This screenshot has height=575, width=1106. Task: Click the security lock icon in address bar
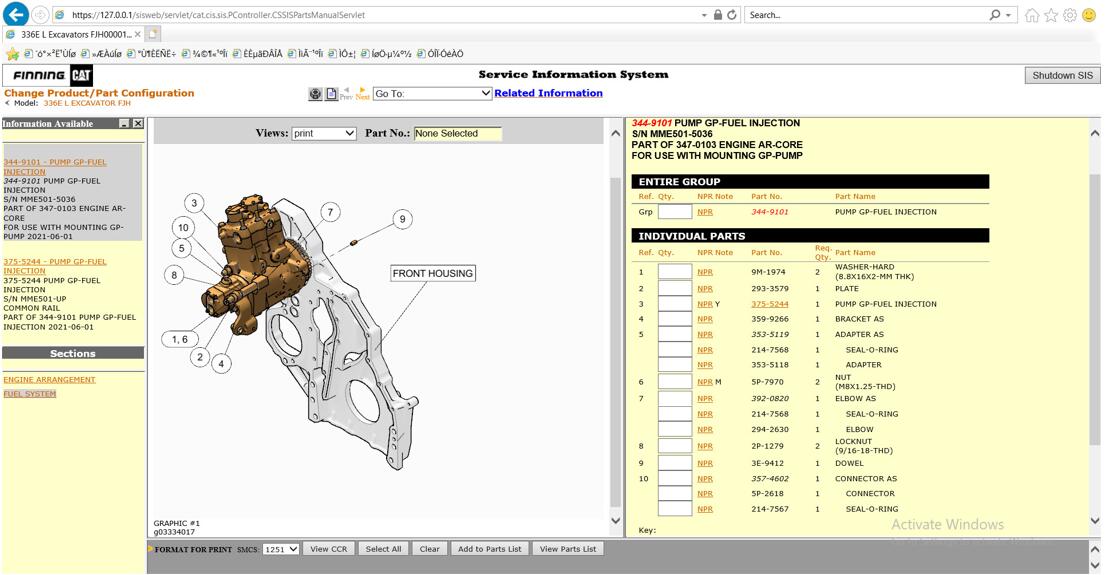tap(717, 15)
